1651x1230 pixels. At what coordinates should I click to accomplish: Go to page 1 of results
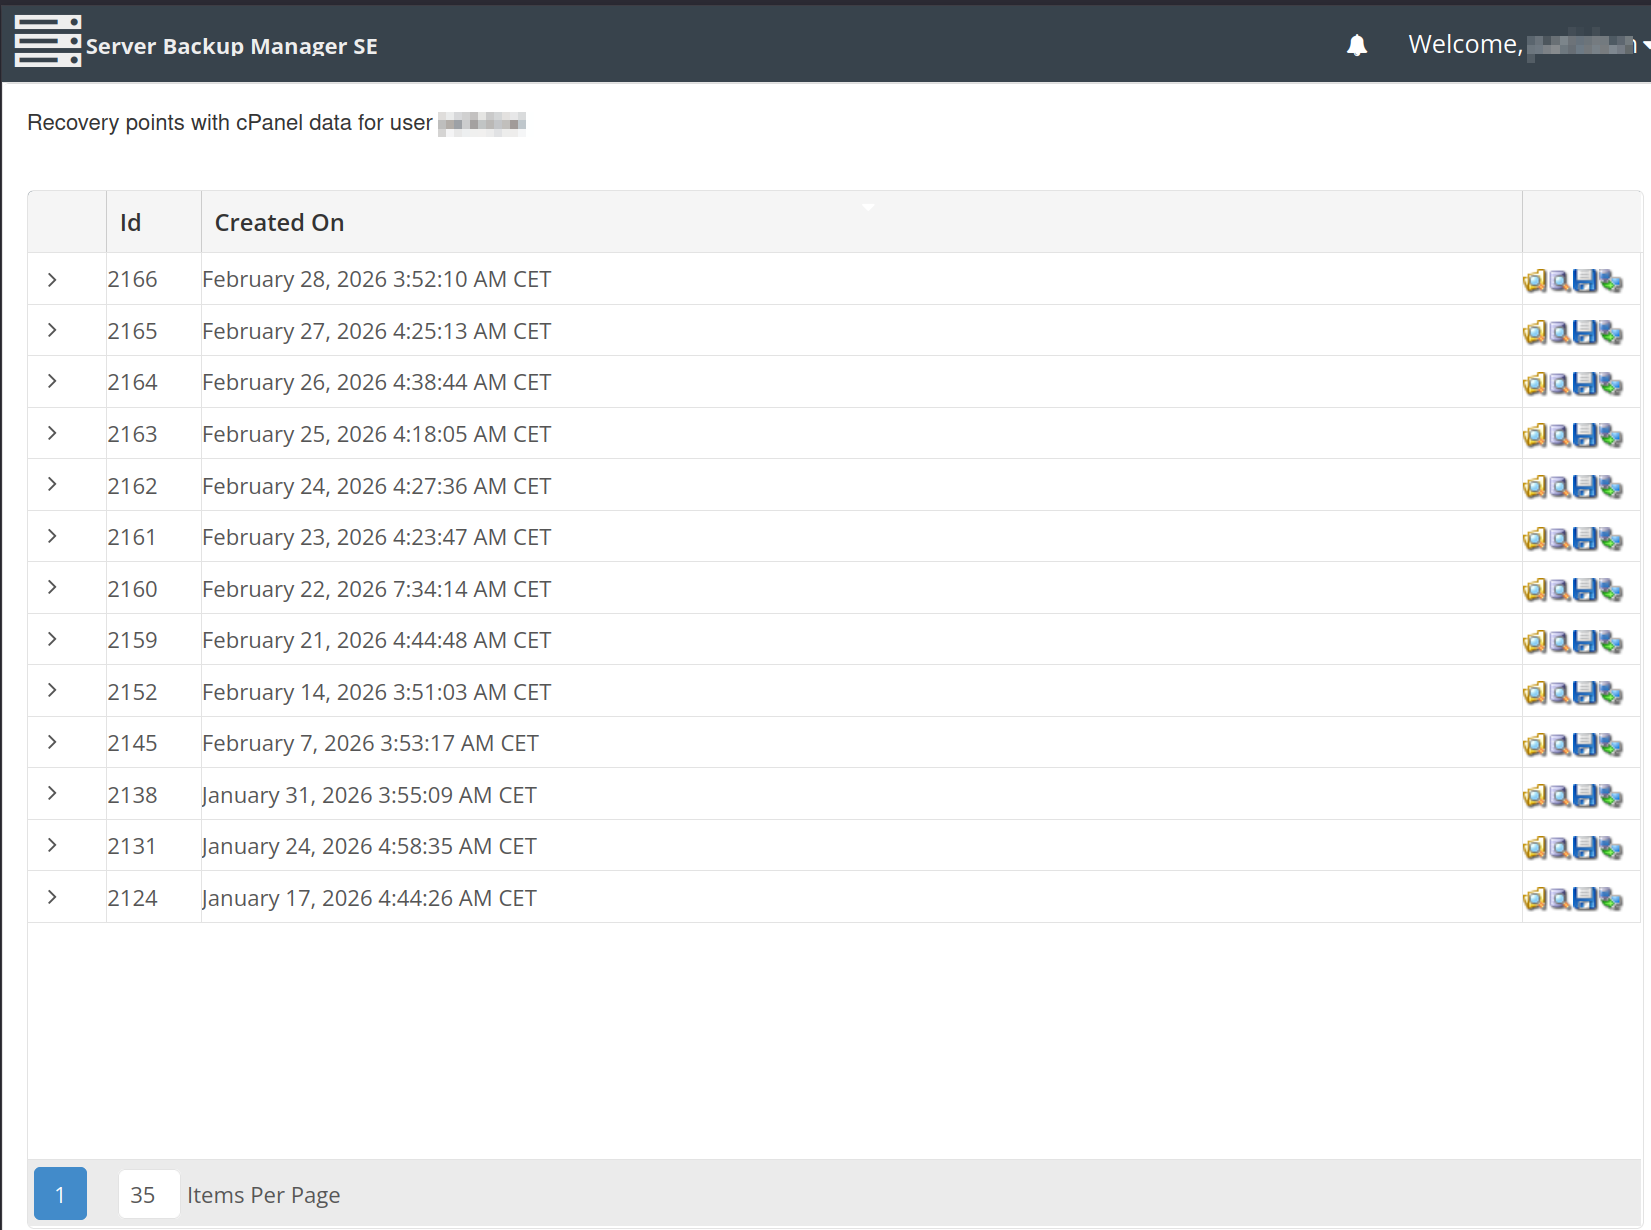[x=60, y=1194]
